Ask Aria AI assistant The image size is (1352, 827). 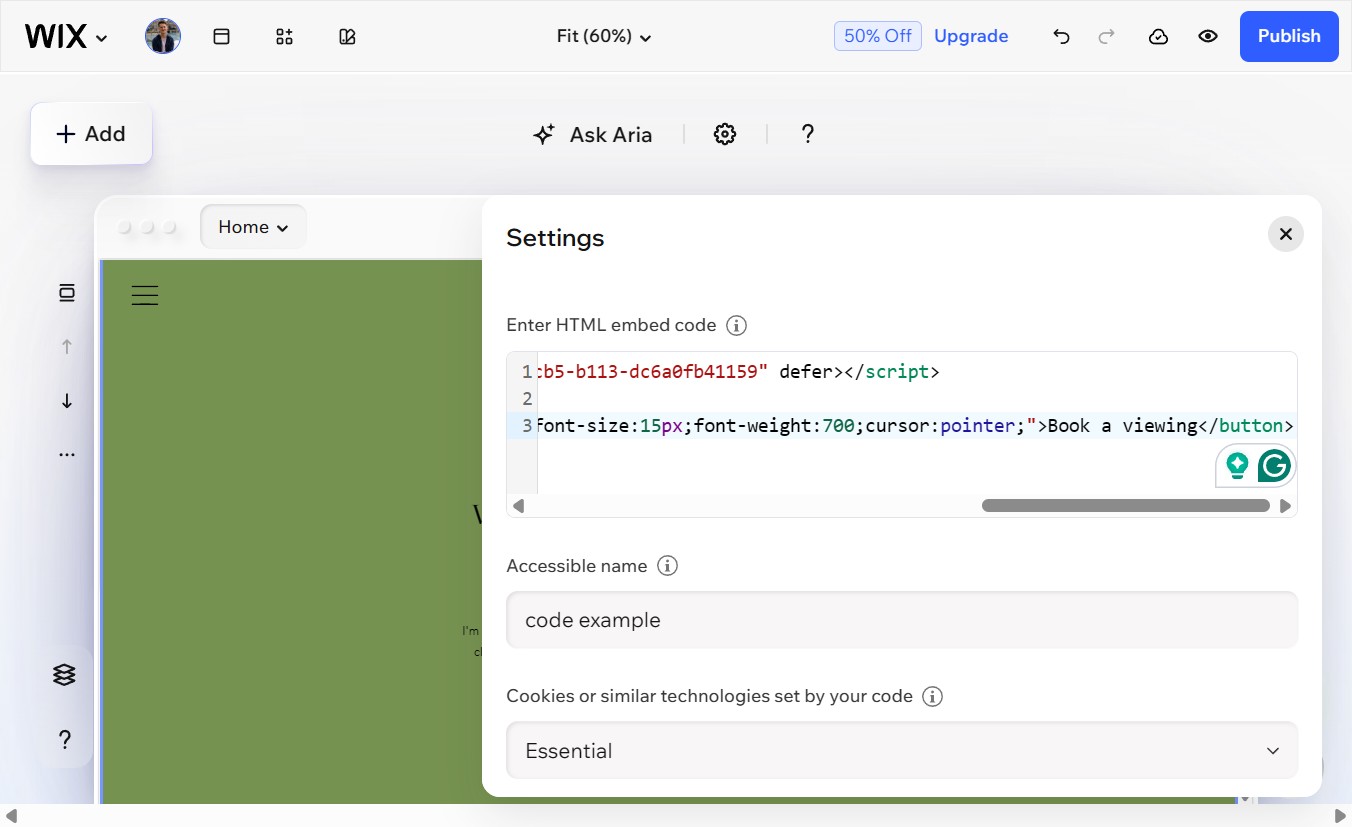(592, 134)
